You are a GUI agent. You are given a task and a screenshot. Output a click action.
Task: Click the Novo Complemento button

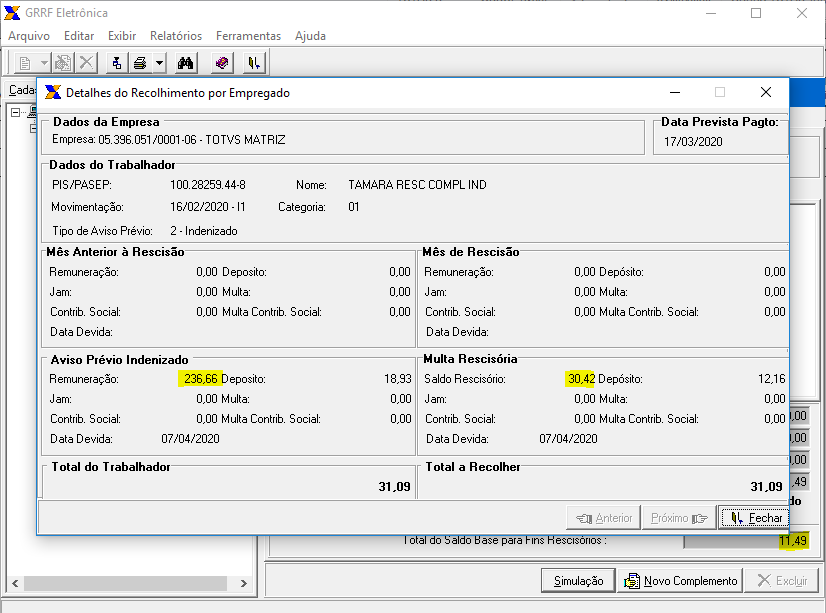point(680,580)
